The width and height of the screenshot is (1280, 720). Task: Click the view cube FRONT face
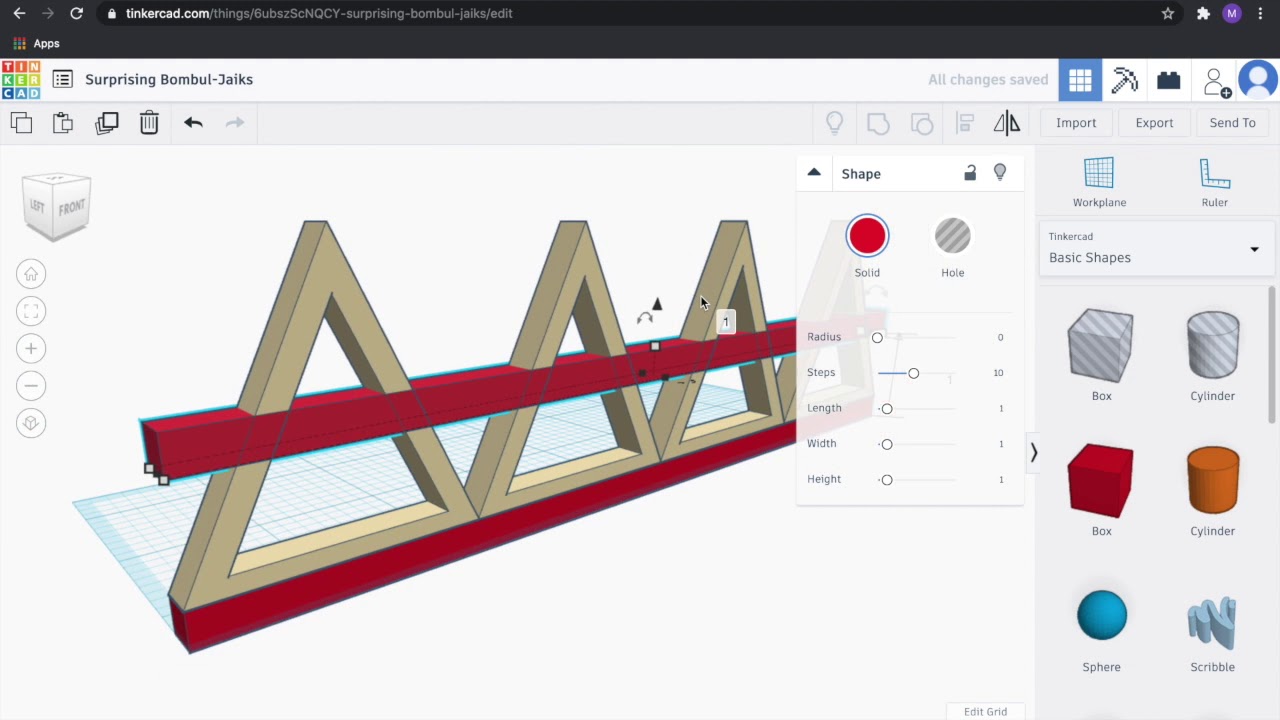point(72,208)
